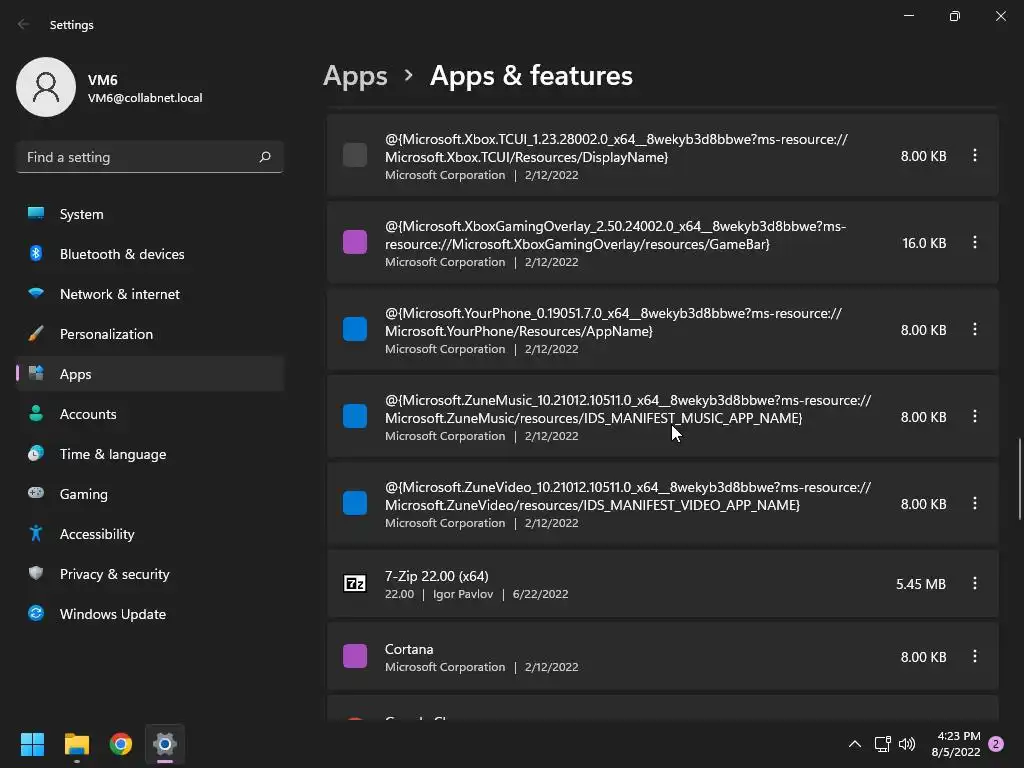Viewport: 1024px width, 768px height.
Task: Click the Apps breadcrumb link
Action: pos(355,76)
